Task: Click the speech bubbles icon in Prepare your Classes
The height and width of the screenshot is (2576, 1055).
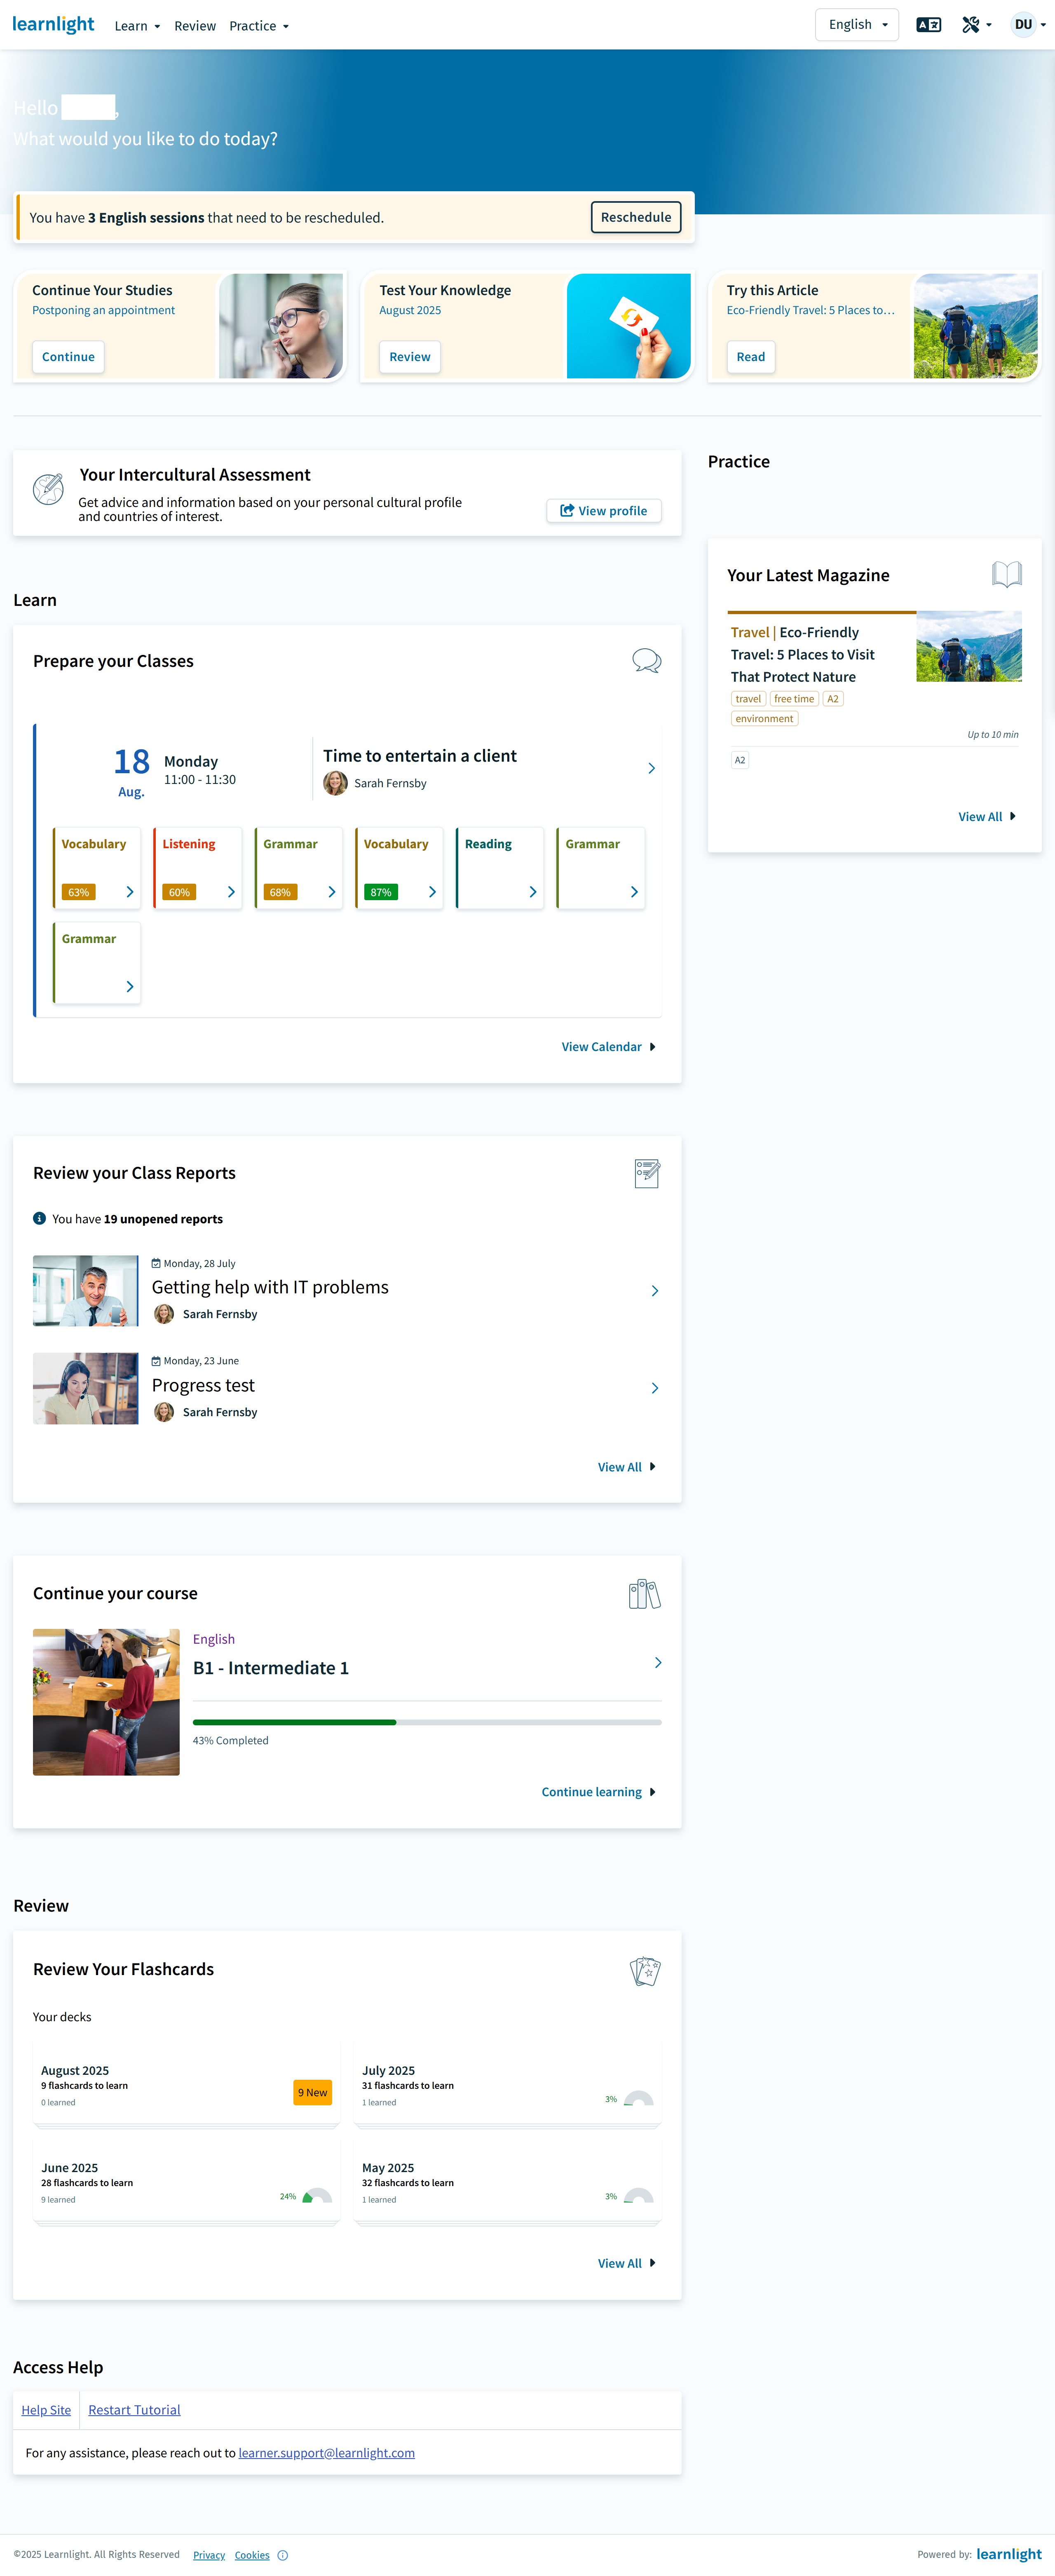Action: (x=646, y=661)
